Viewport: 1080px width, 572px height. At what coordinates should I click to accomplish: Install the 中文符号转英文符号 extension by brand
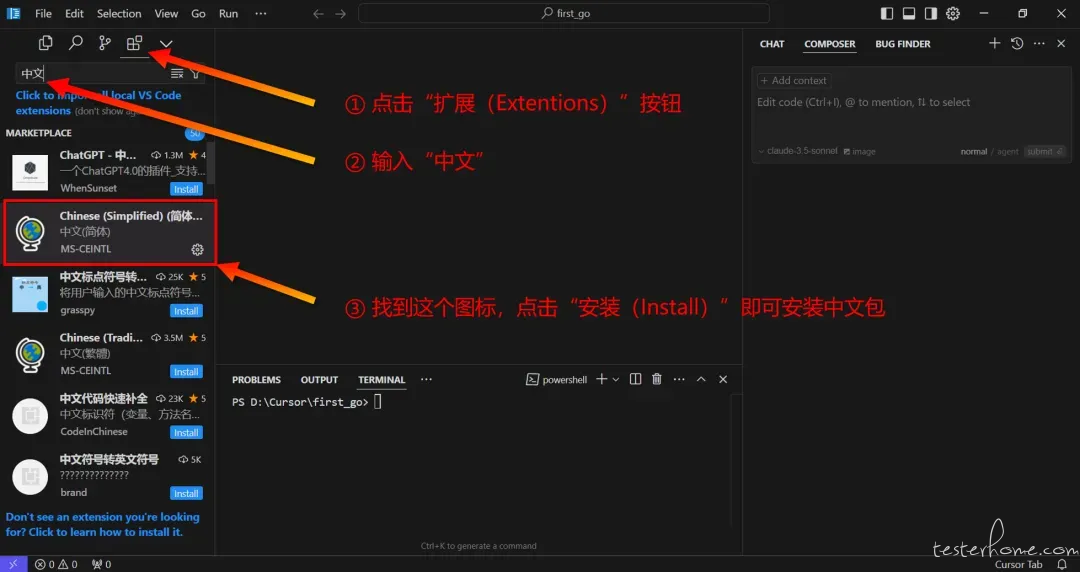(x=186, y=493)
